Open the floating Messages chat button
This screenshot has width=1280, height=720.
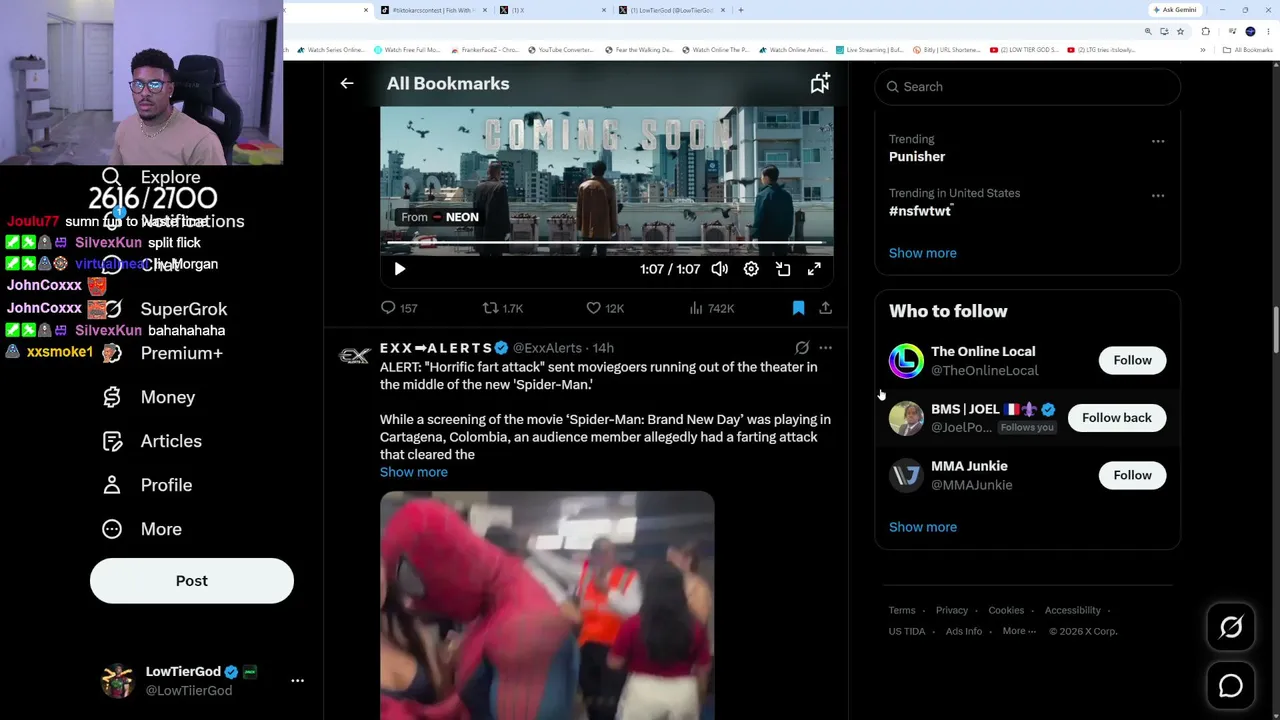click(x=1231, y=686)
